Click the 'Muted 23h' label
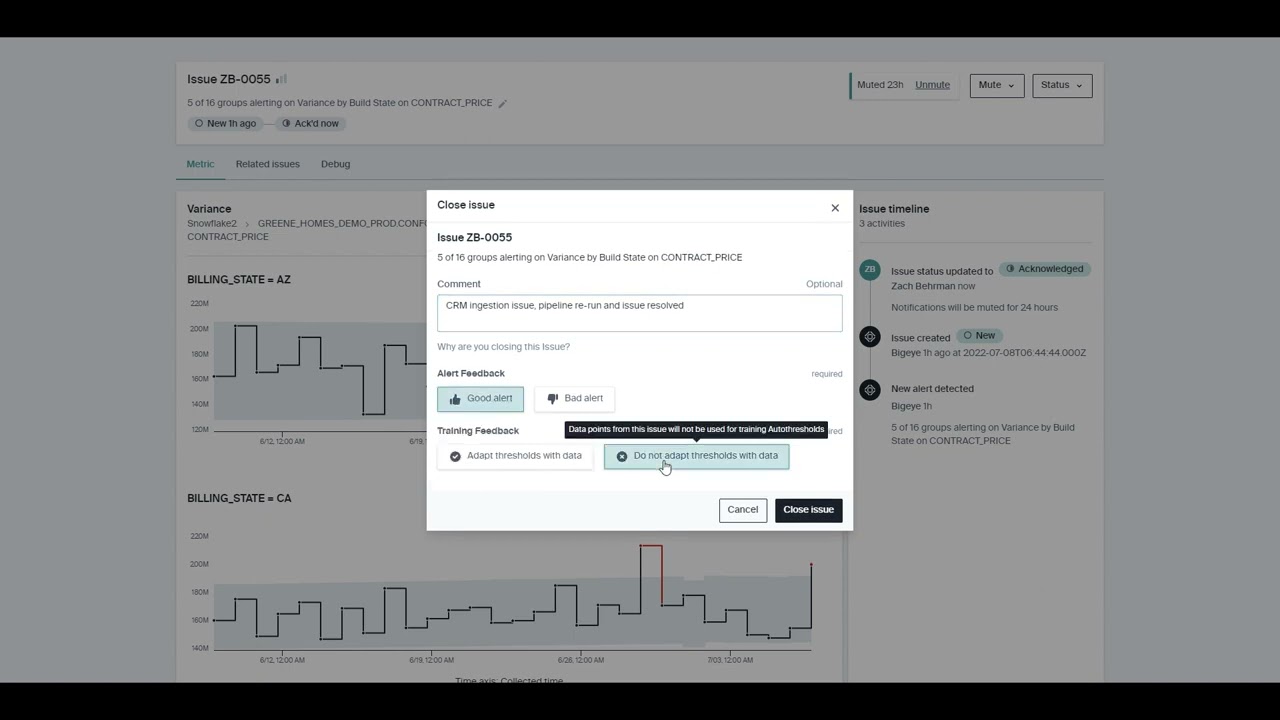The height and width of the screenshot is (720, 1280). tap(880, 85)
